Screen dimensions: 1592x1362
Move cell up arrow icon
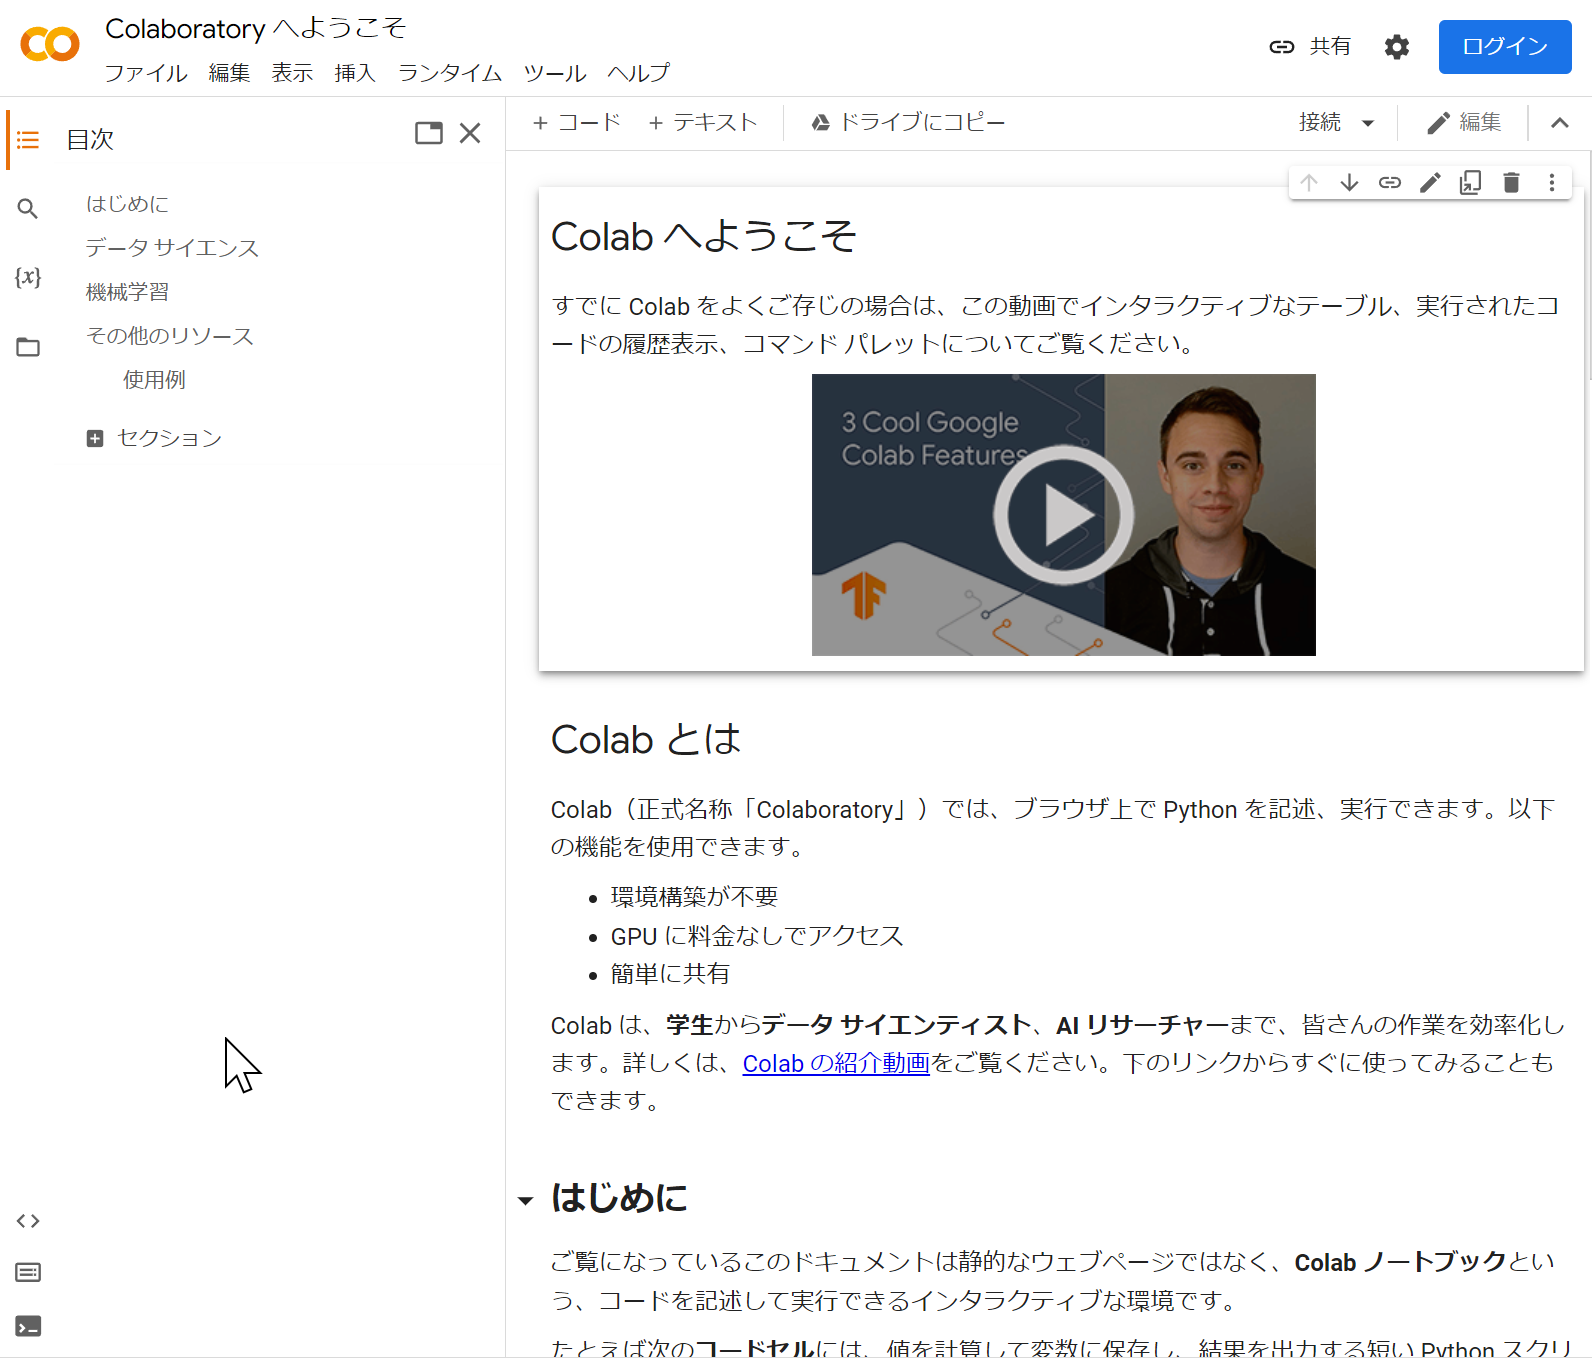1309,182
